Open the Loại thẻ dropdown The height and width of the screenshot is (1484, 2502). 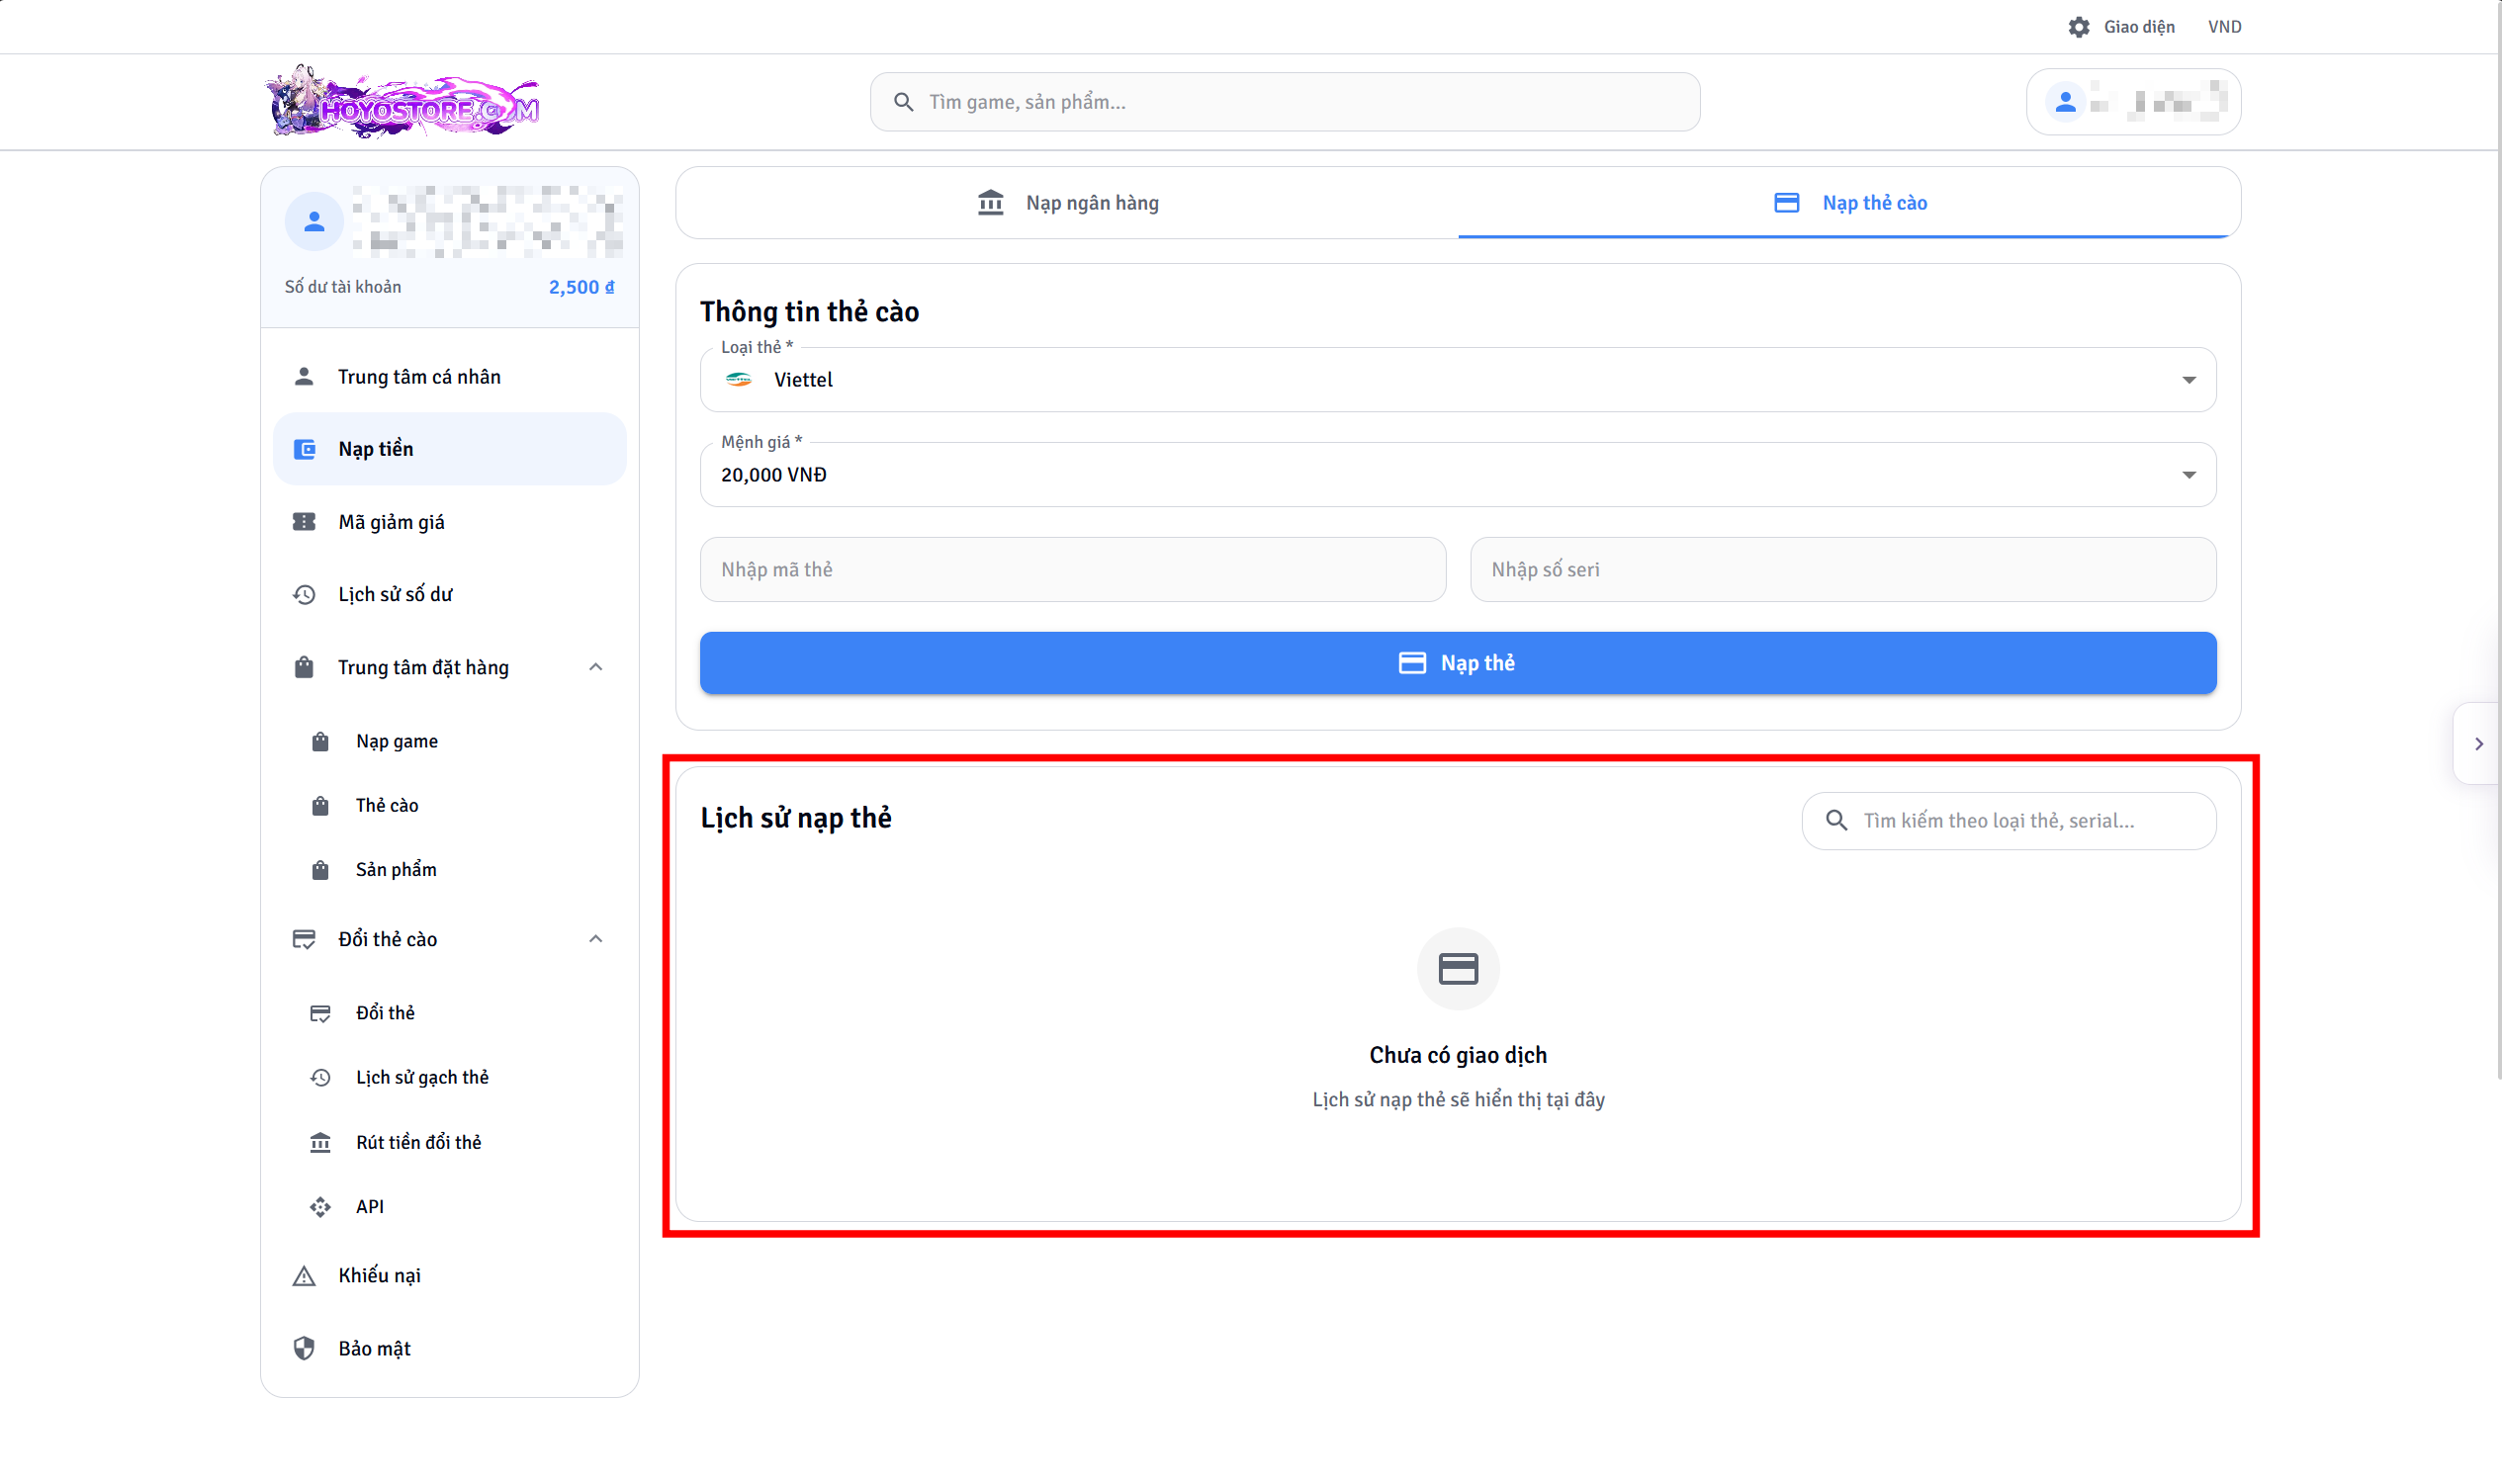(1457, 380)
